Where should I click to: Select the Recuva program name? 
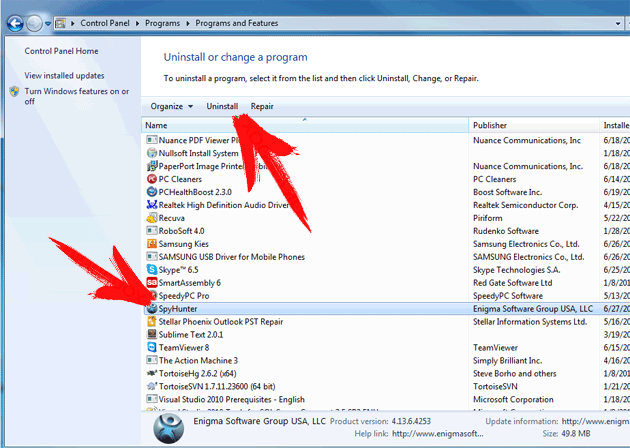172,218
